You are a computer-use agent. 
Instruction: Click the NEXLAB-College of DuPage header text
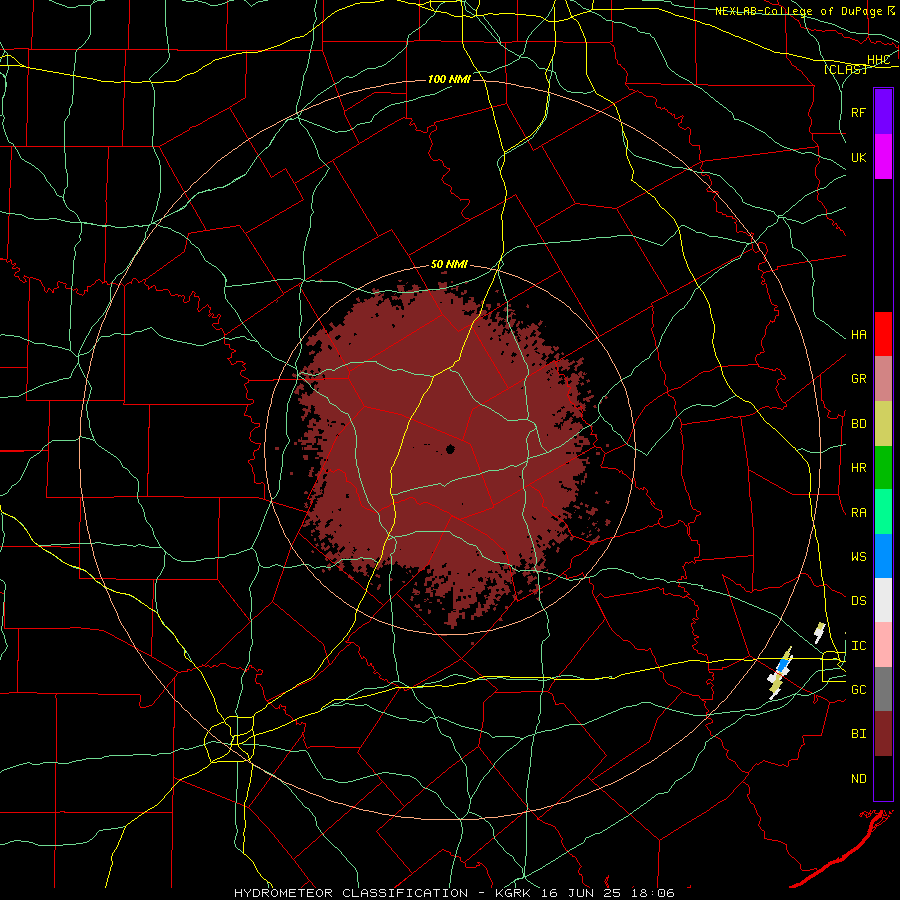coord(800,11)
